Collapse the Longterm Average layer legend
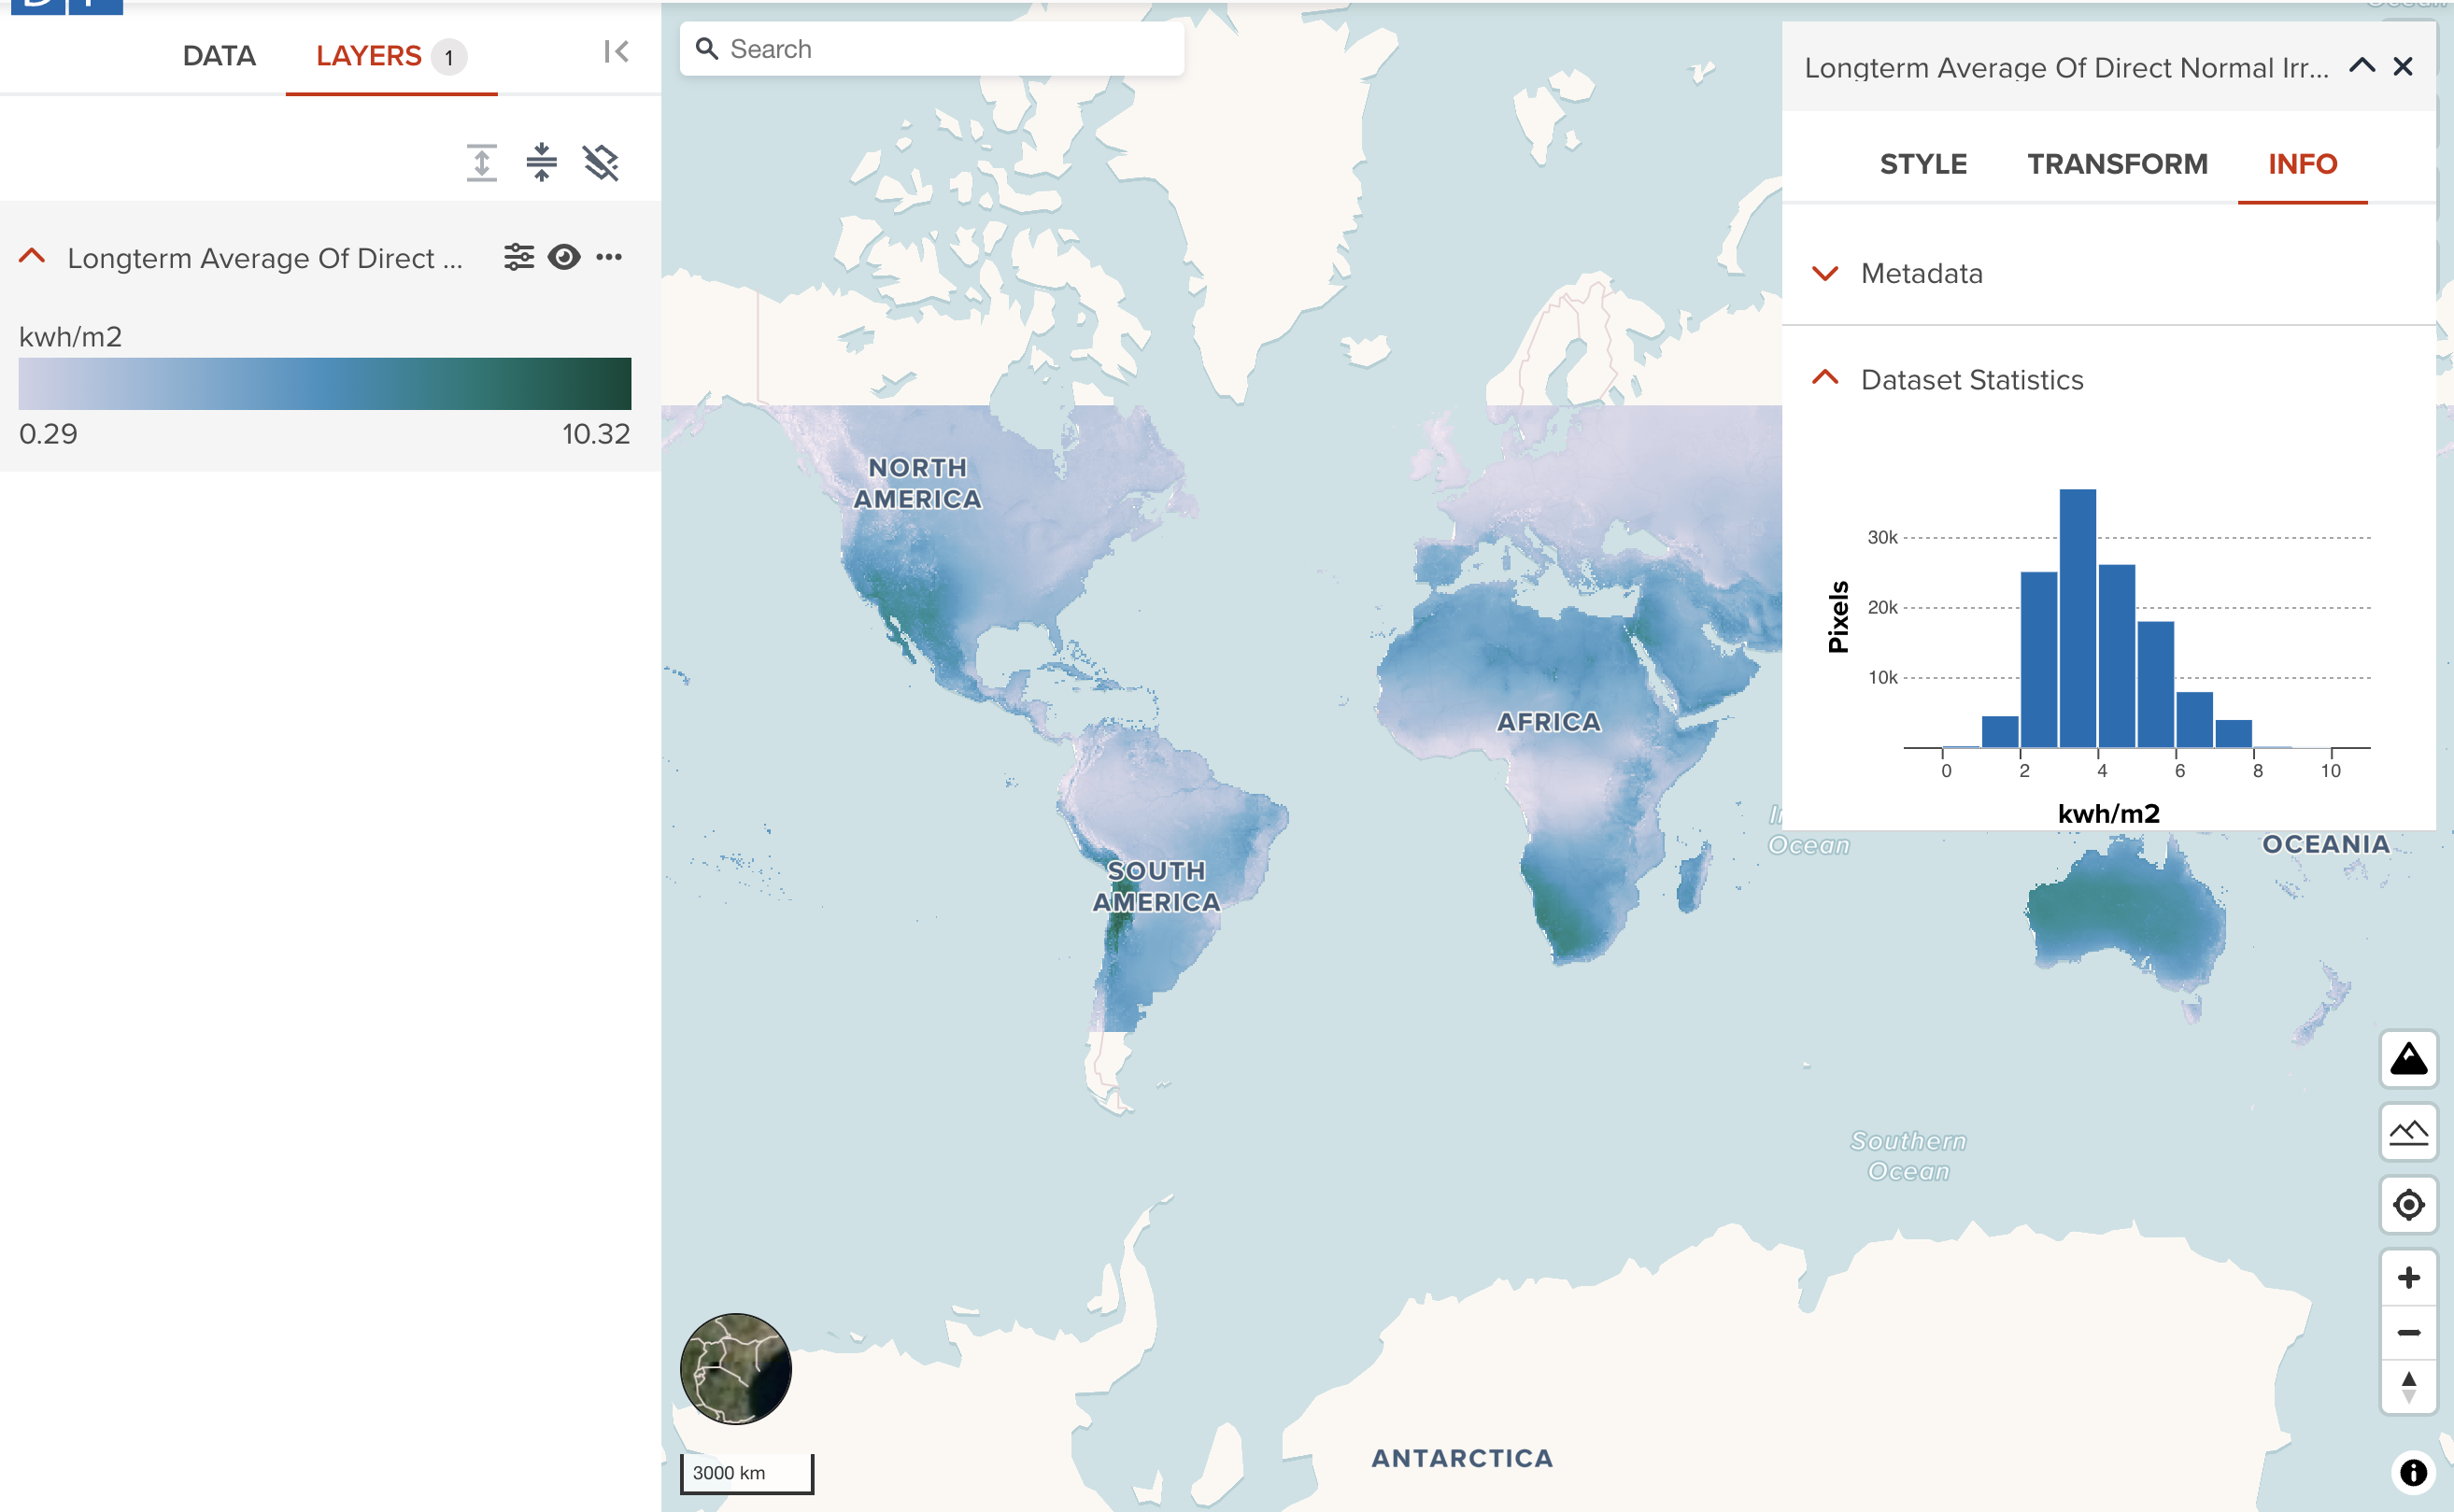This screenshot has height=1512, width=2454. tap(32, 257)
